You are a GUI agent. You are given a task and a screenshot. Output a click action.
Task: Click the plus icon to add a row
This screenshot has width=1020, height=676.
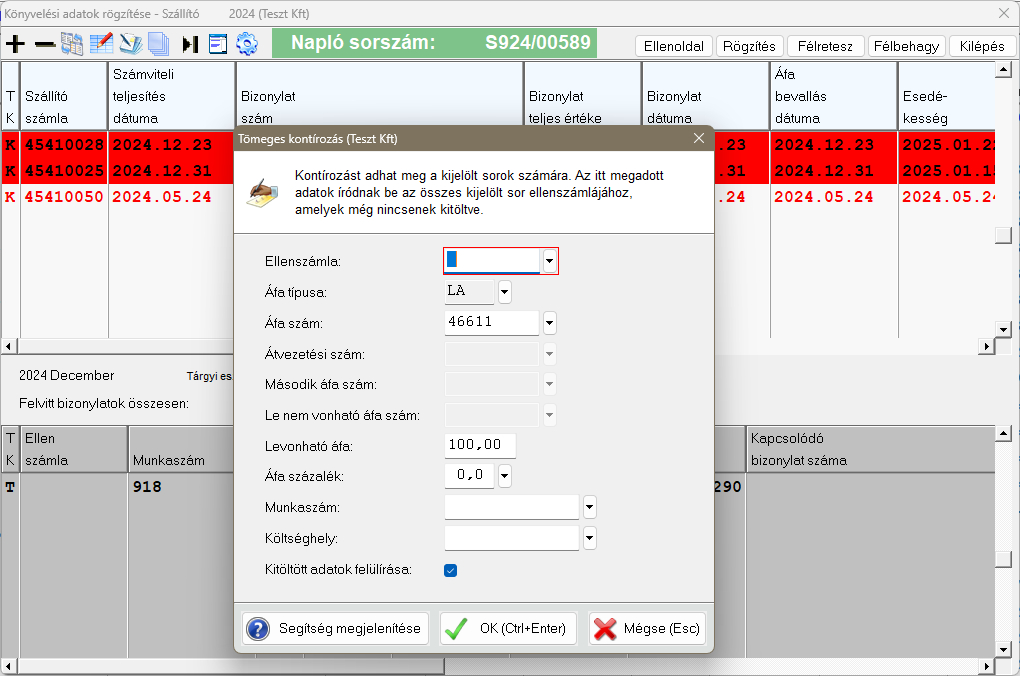[15, 44]
